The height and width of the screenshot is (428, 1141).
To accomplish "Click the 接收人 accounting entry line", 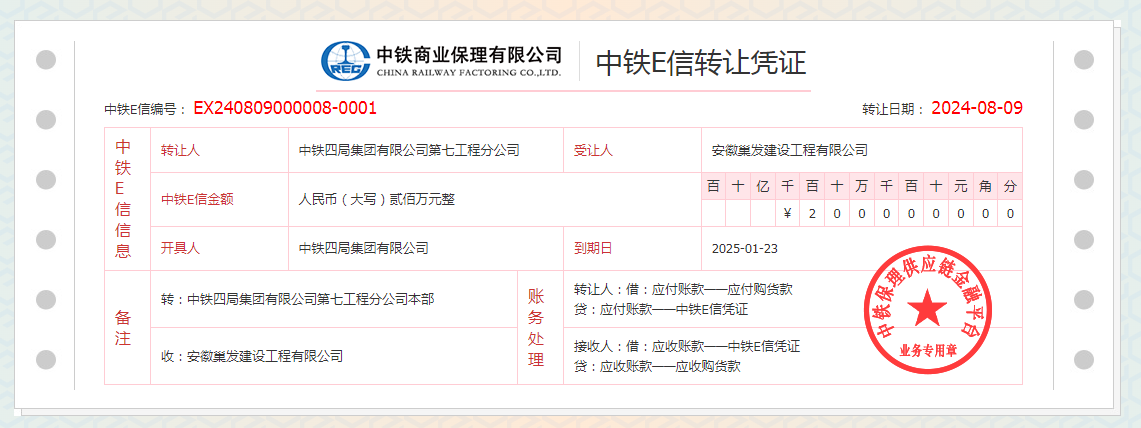I will pos(686,346).
